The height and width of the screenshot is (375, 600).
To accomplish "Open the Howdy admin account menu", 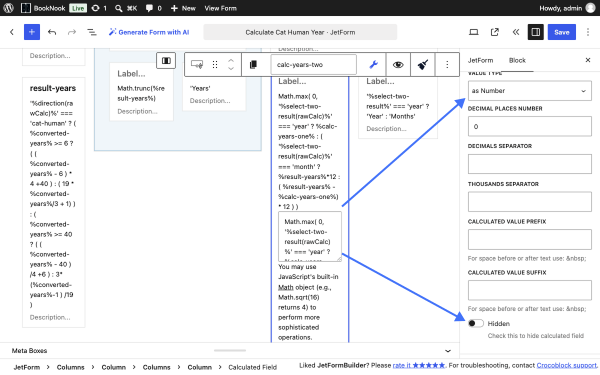I will [x=567, y=8].
